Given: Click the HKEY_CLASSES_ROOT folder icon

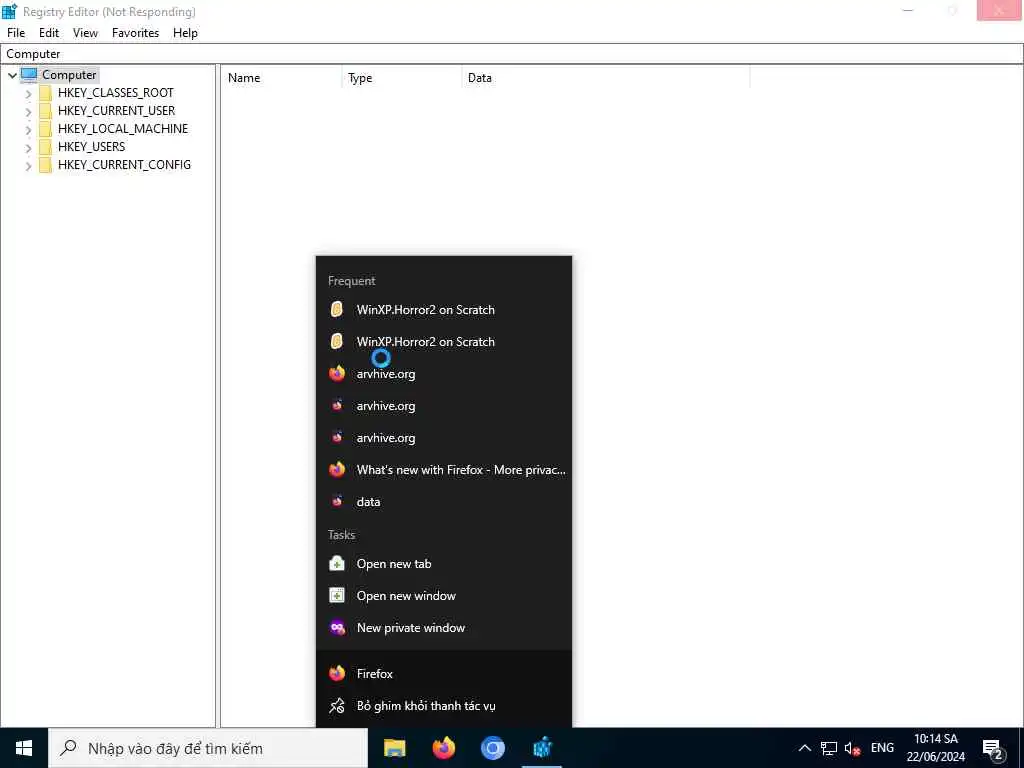Looking at the screenshot, I should [x=45, y=93].
